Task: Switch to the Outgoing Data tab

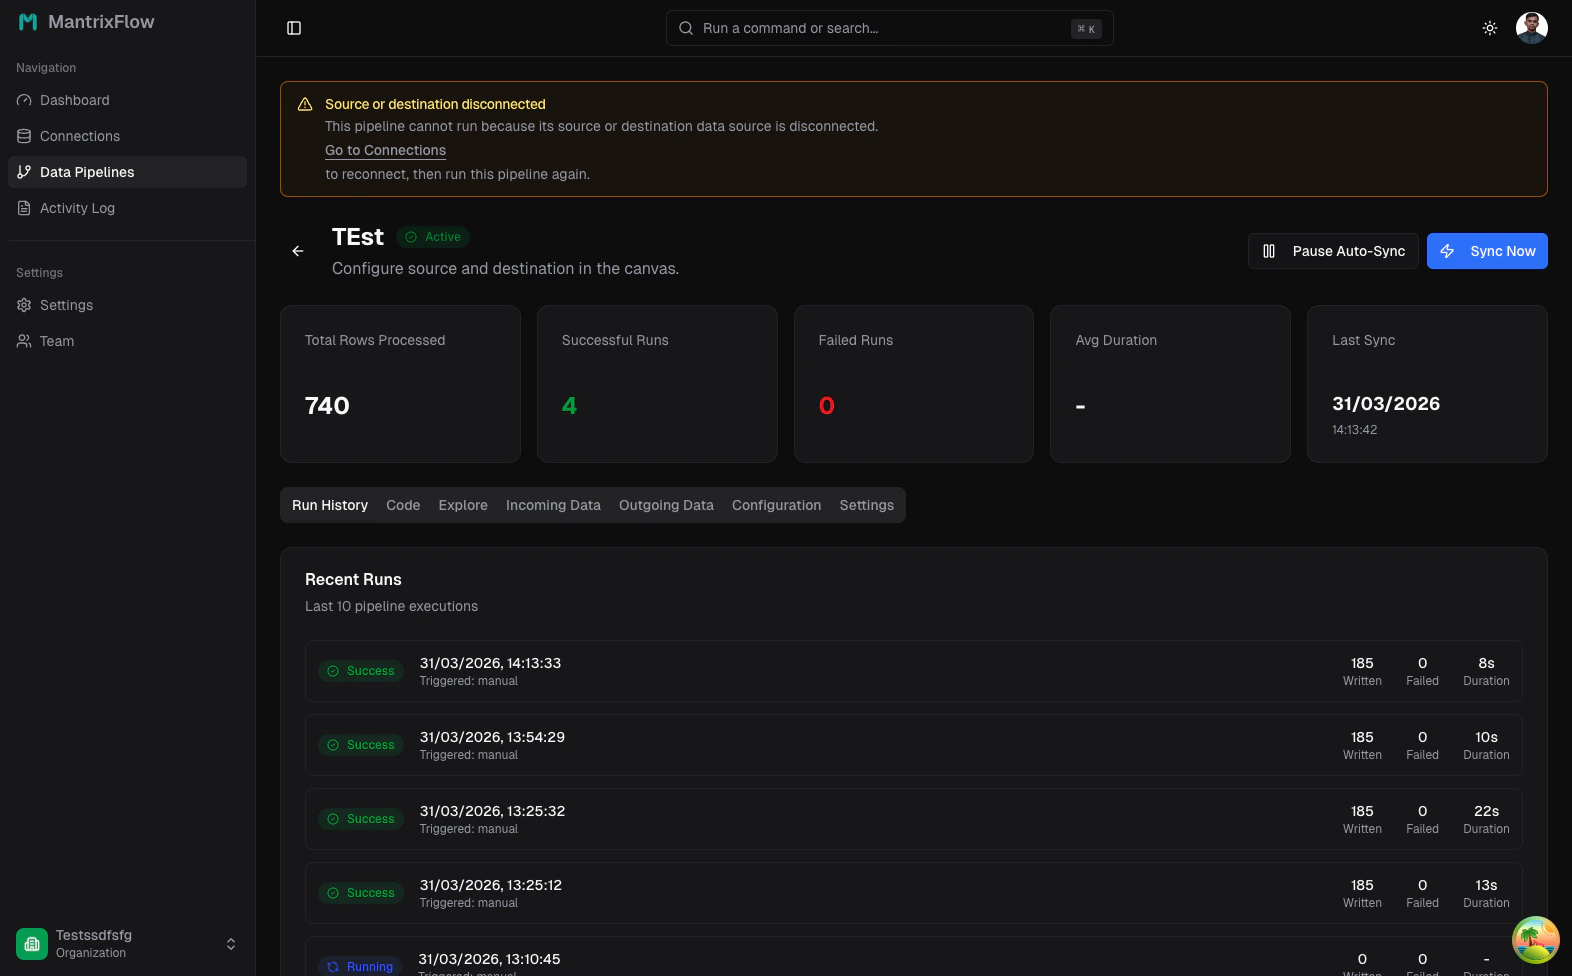Action: click(666, 505)
